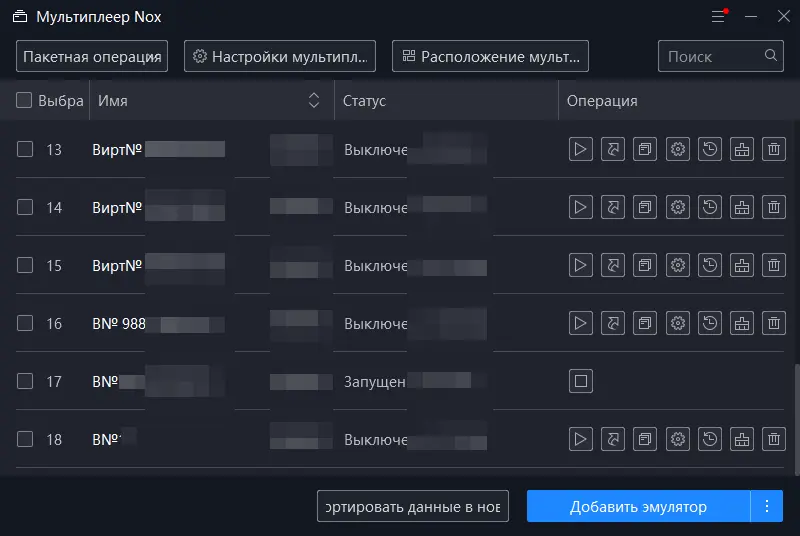Start emulator in row 16

pyautogui.click(x=581, y=323)
